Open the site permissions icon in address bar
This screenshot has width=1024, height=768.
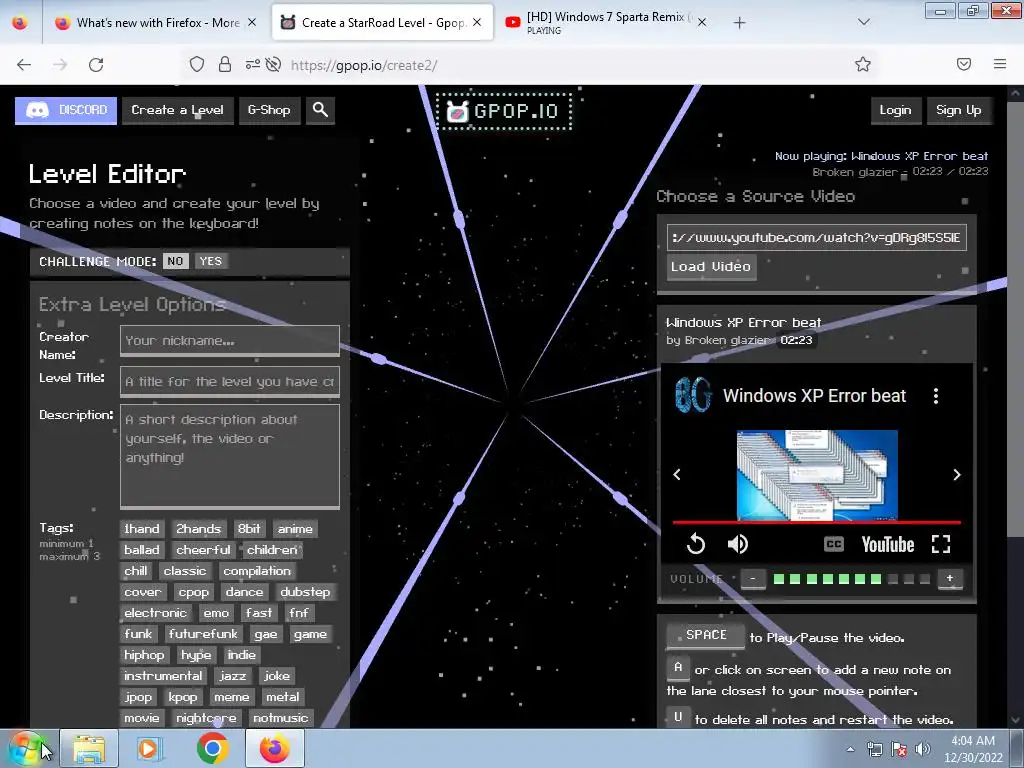(253, 64)
